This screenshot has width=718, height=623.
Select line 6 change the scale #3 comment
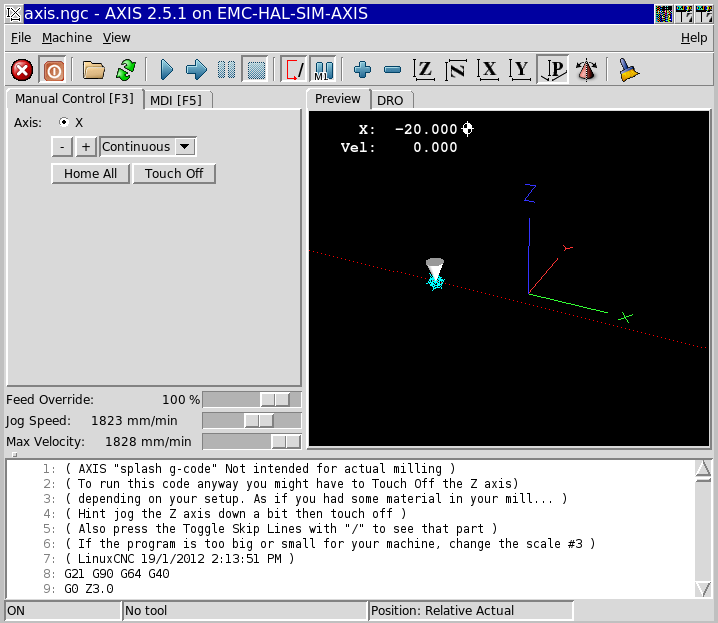tap(330, 544)
